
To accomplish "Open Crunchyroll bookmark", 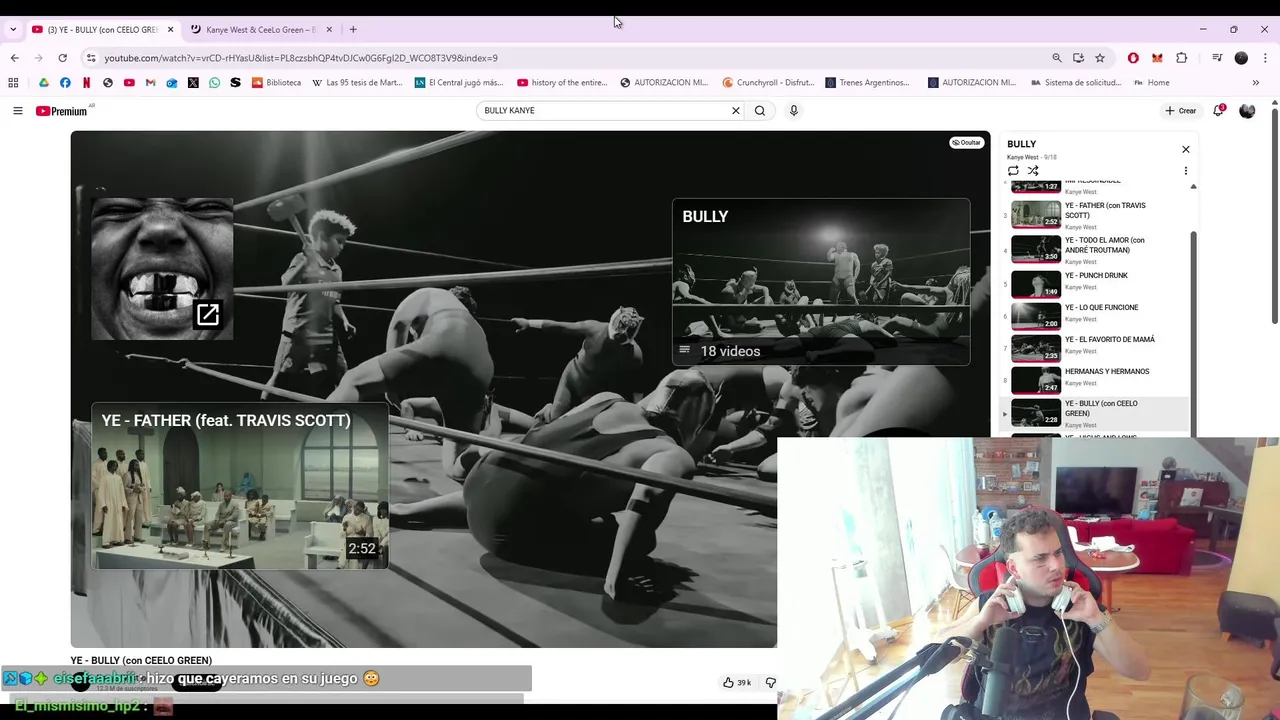I will [x=768, y=83].
